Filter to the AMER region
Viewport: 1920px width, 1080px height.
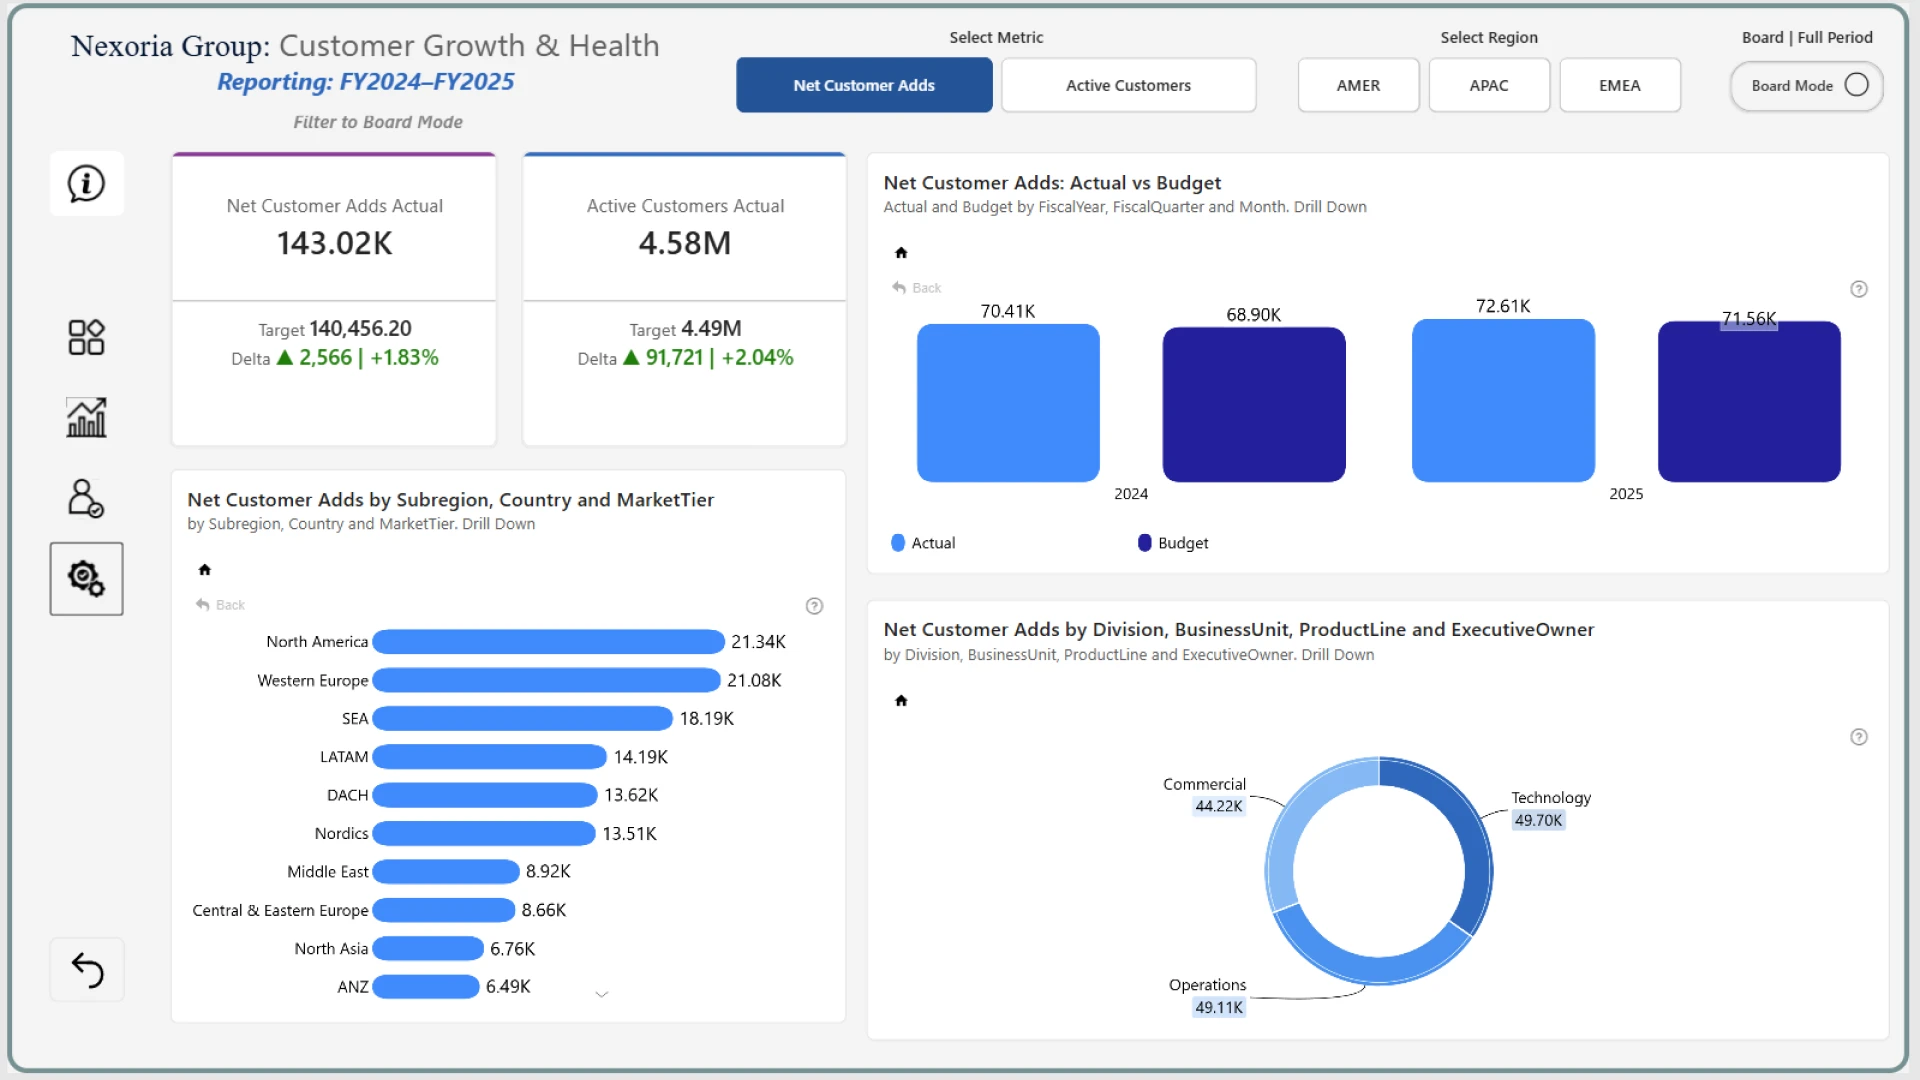click(x=1358, y=85)
